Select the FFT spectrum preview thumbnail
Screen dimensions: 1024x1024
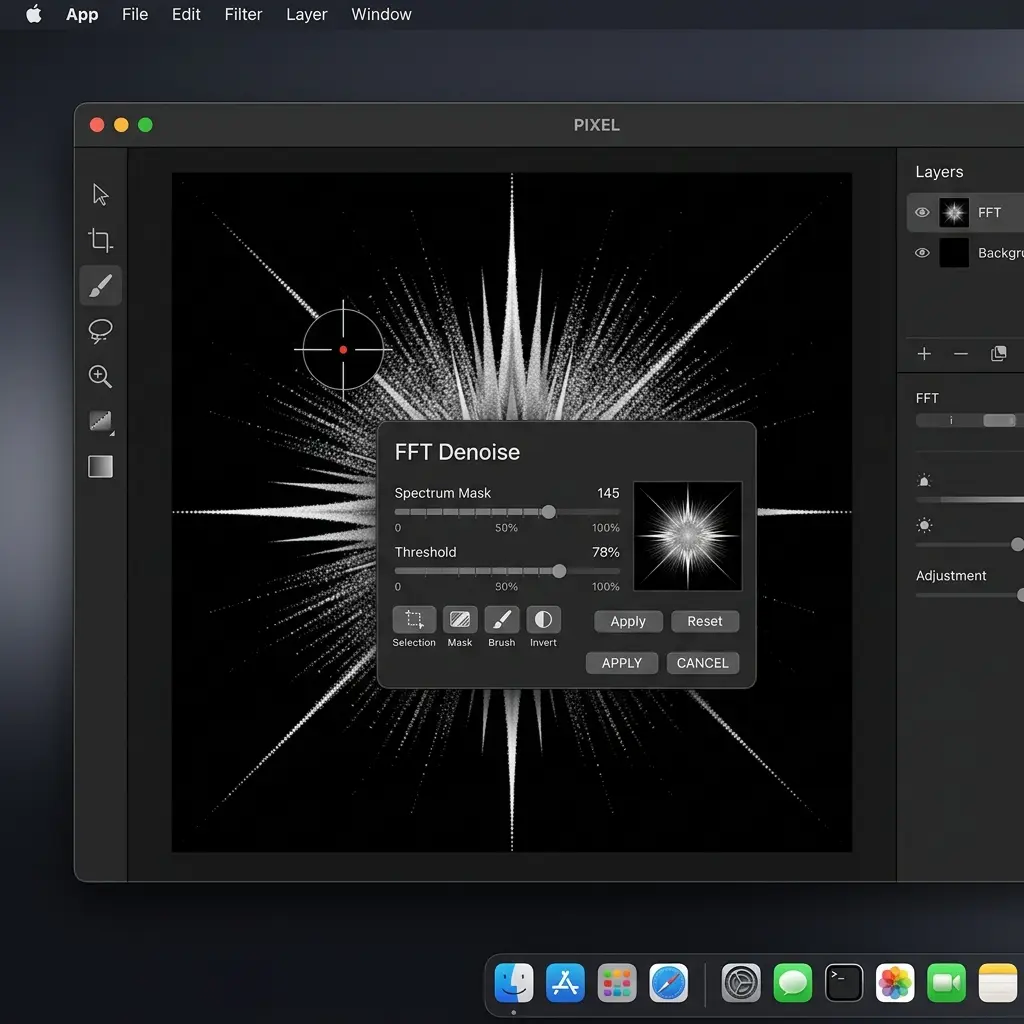pyautogui.click(x=688, y=536)
